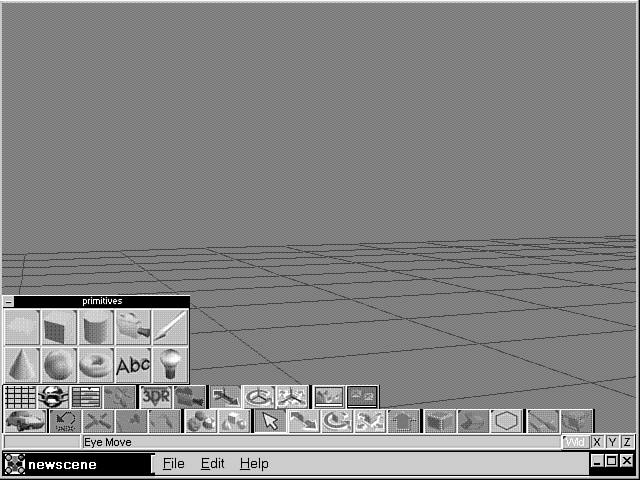Click the 'newscene' window title
Viewport: 640px width, 480px height.
[x=62, y=464]
